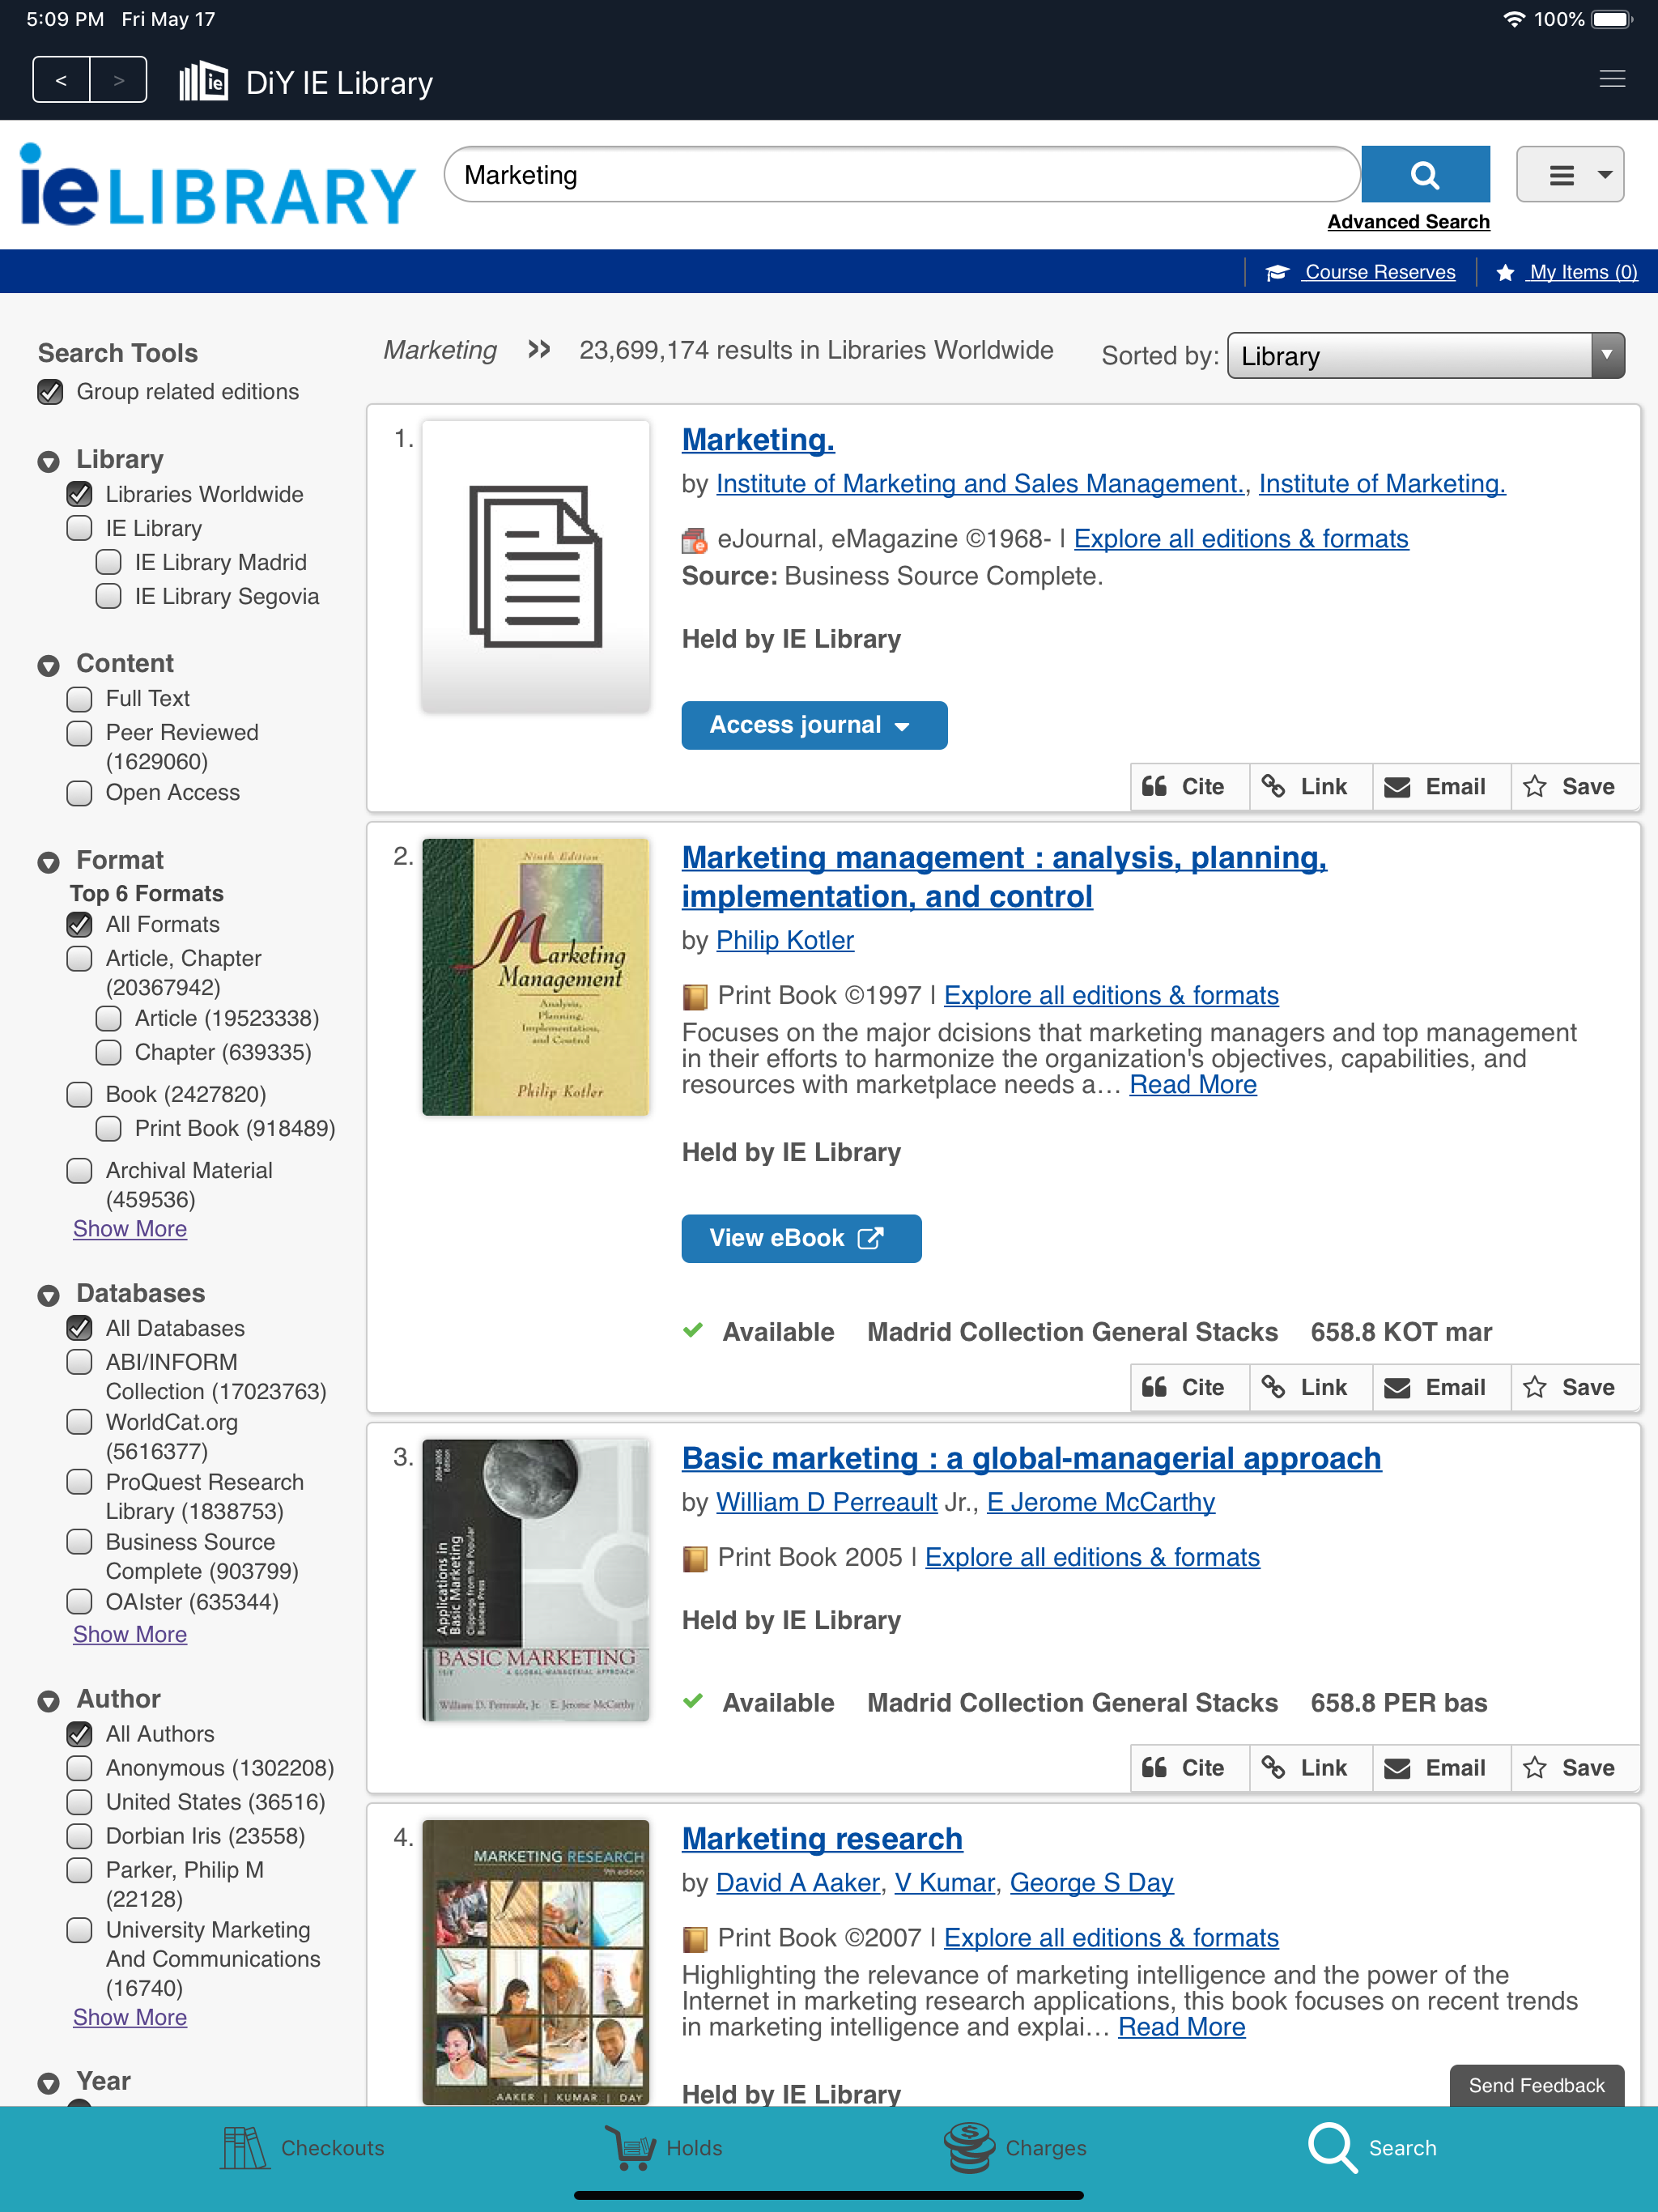Open Checkouts in the bottom bar
The width and height of the screenshot is (1658, 2212).
tap(303, 2147)
